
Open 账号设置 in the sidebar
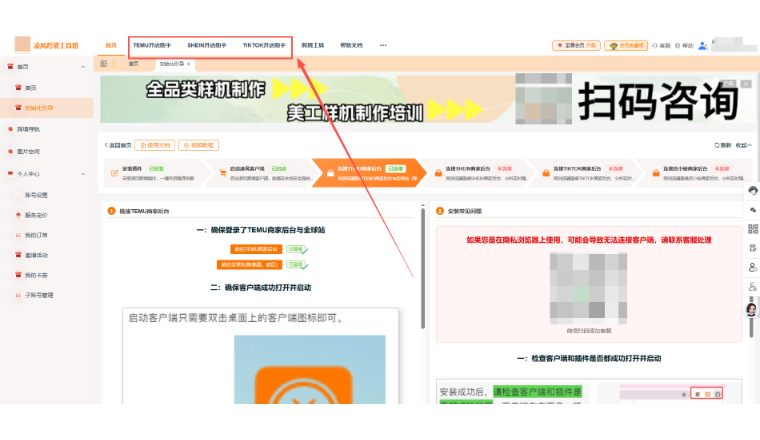[x=36, y=195]
